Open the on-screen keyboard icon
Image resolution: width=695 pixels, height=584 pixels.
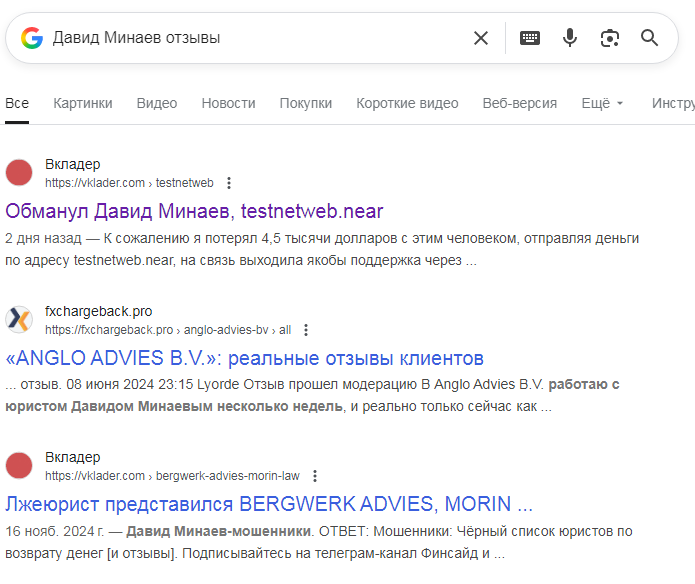[x=530, y=38]
